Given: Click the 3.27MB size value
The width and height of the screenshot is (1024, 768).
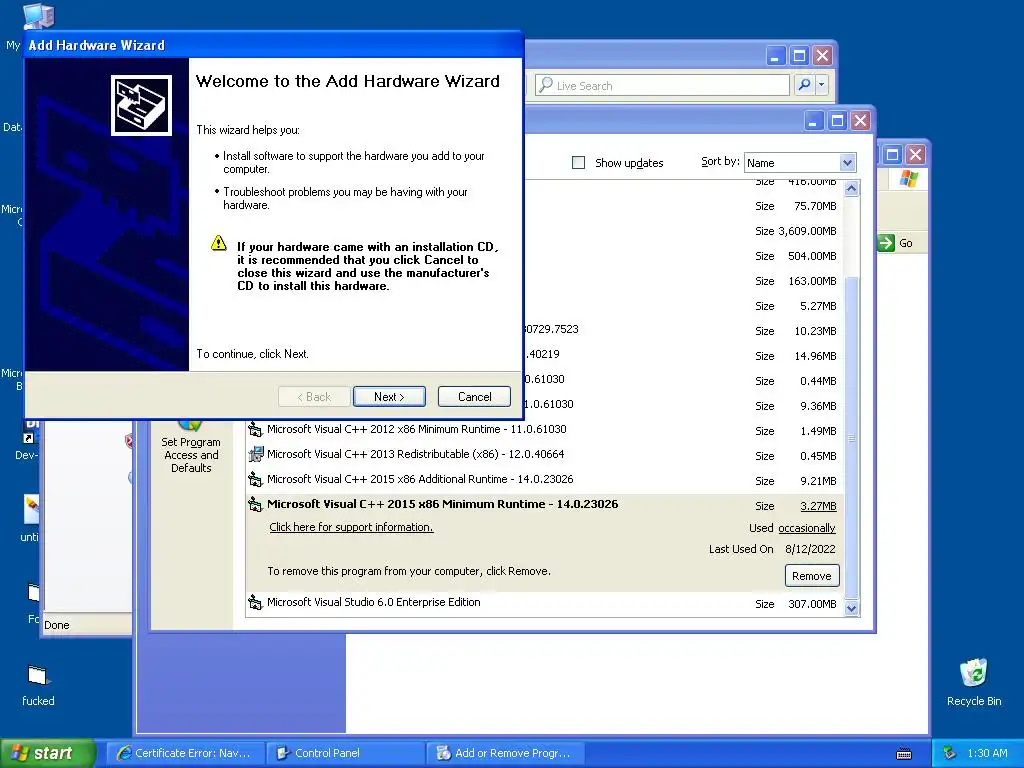Looking at the screenshot, I should click(818, 506).
